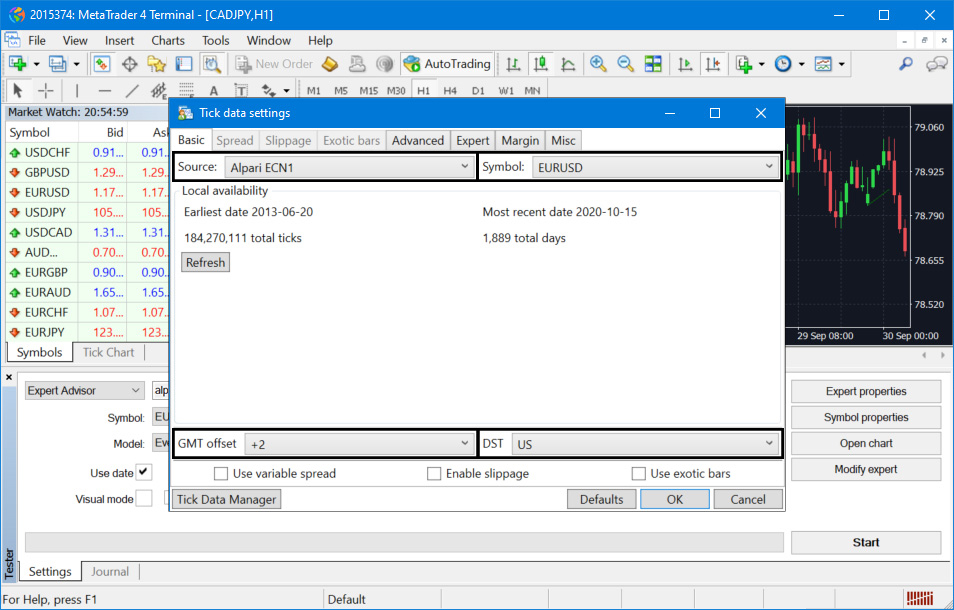The height and width of the screenshot is (610, 954).
Task: Select the horizontal line drawing tool
Action: 105,91
